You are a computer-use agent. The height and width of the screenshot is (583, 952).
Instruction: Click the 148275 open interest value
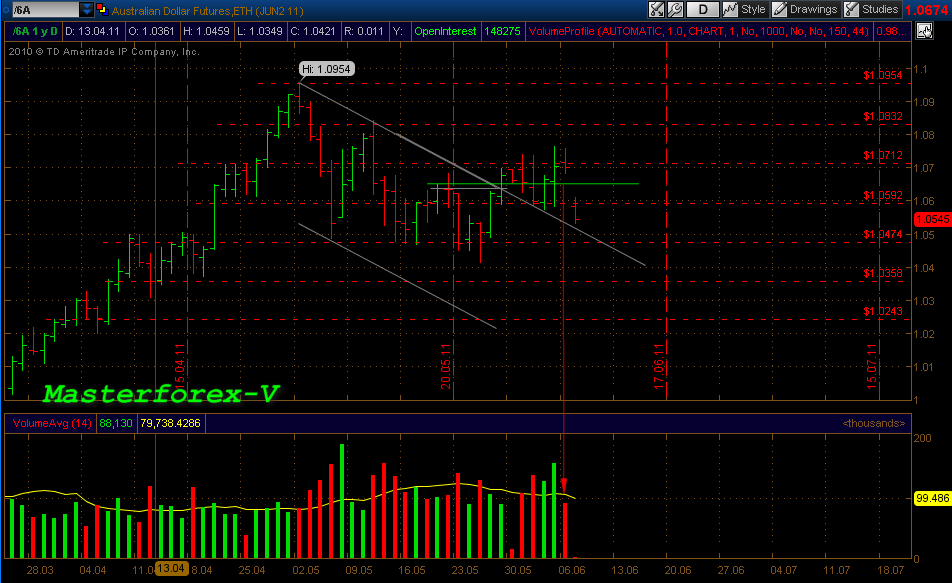tap(502, 31)
